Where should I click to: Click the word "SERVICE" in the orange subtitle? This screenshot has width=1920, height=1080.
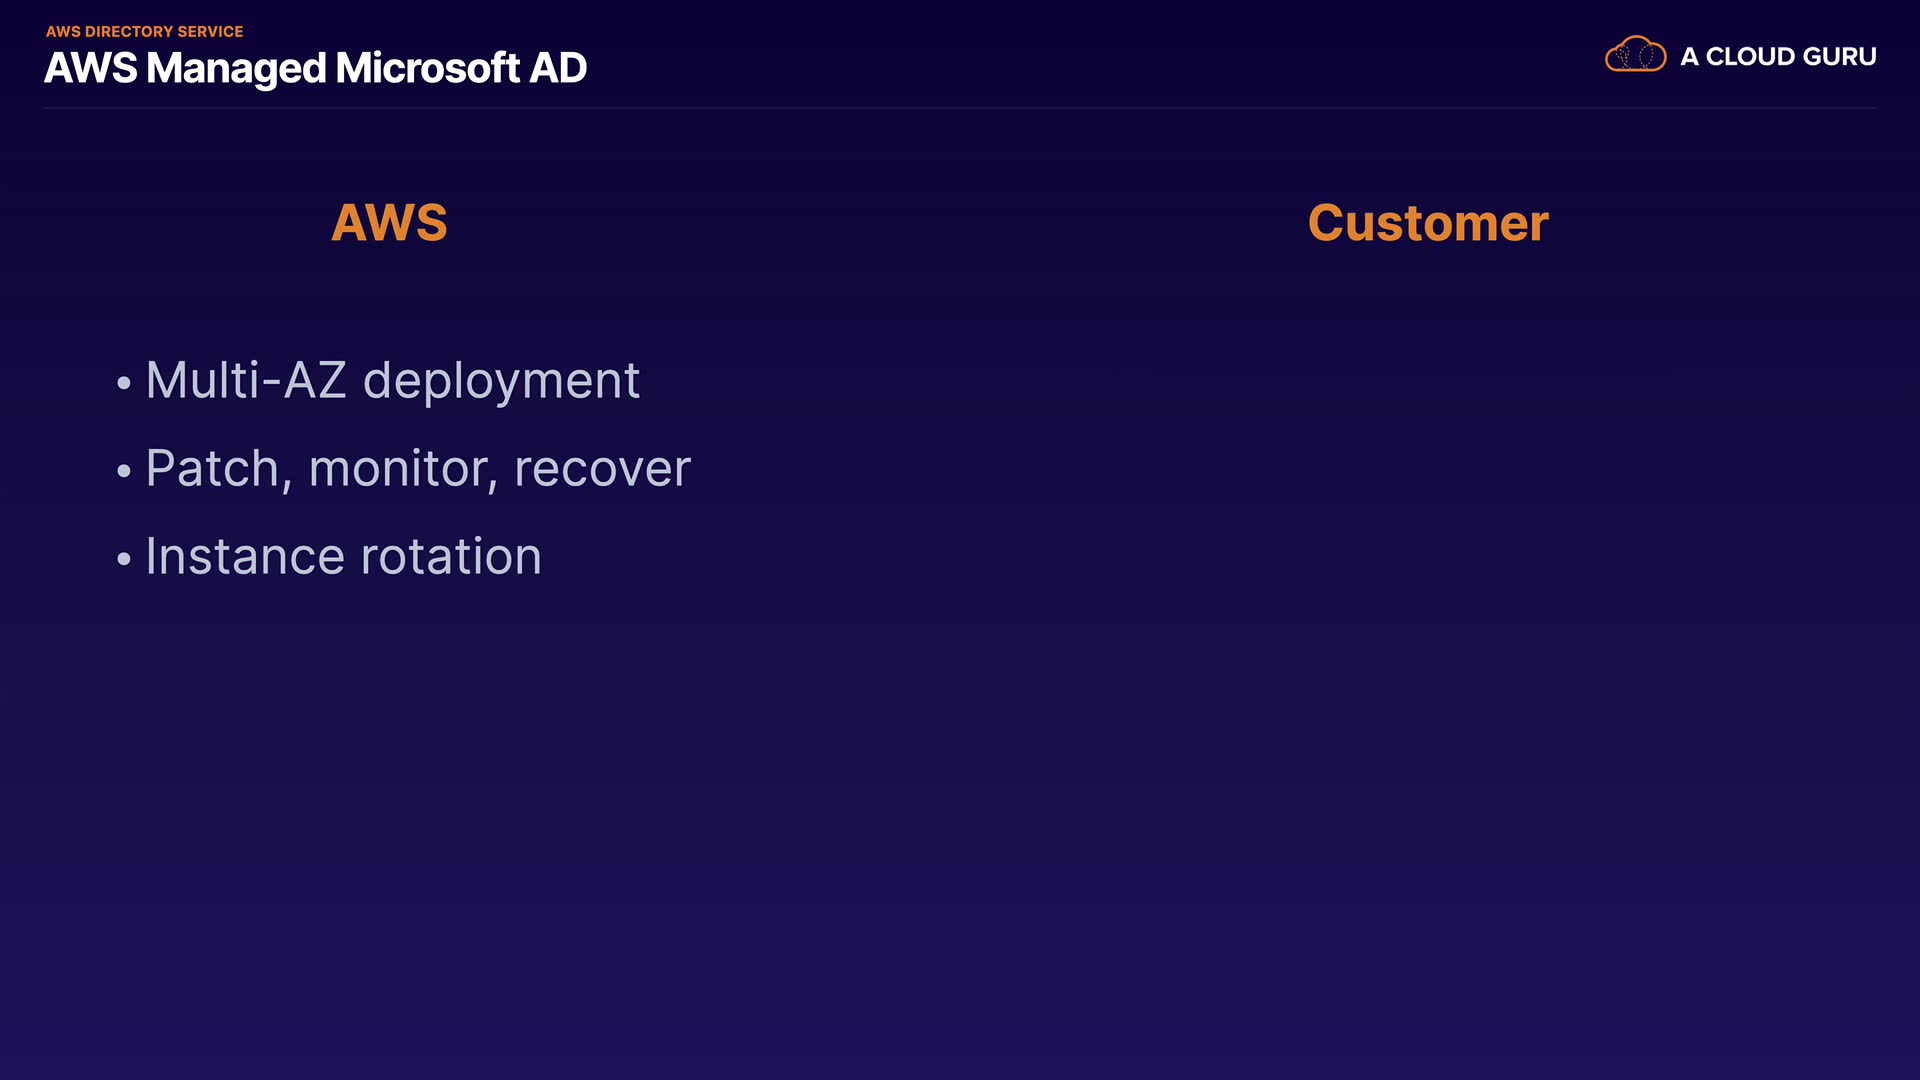click(x=210, y=32)
